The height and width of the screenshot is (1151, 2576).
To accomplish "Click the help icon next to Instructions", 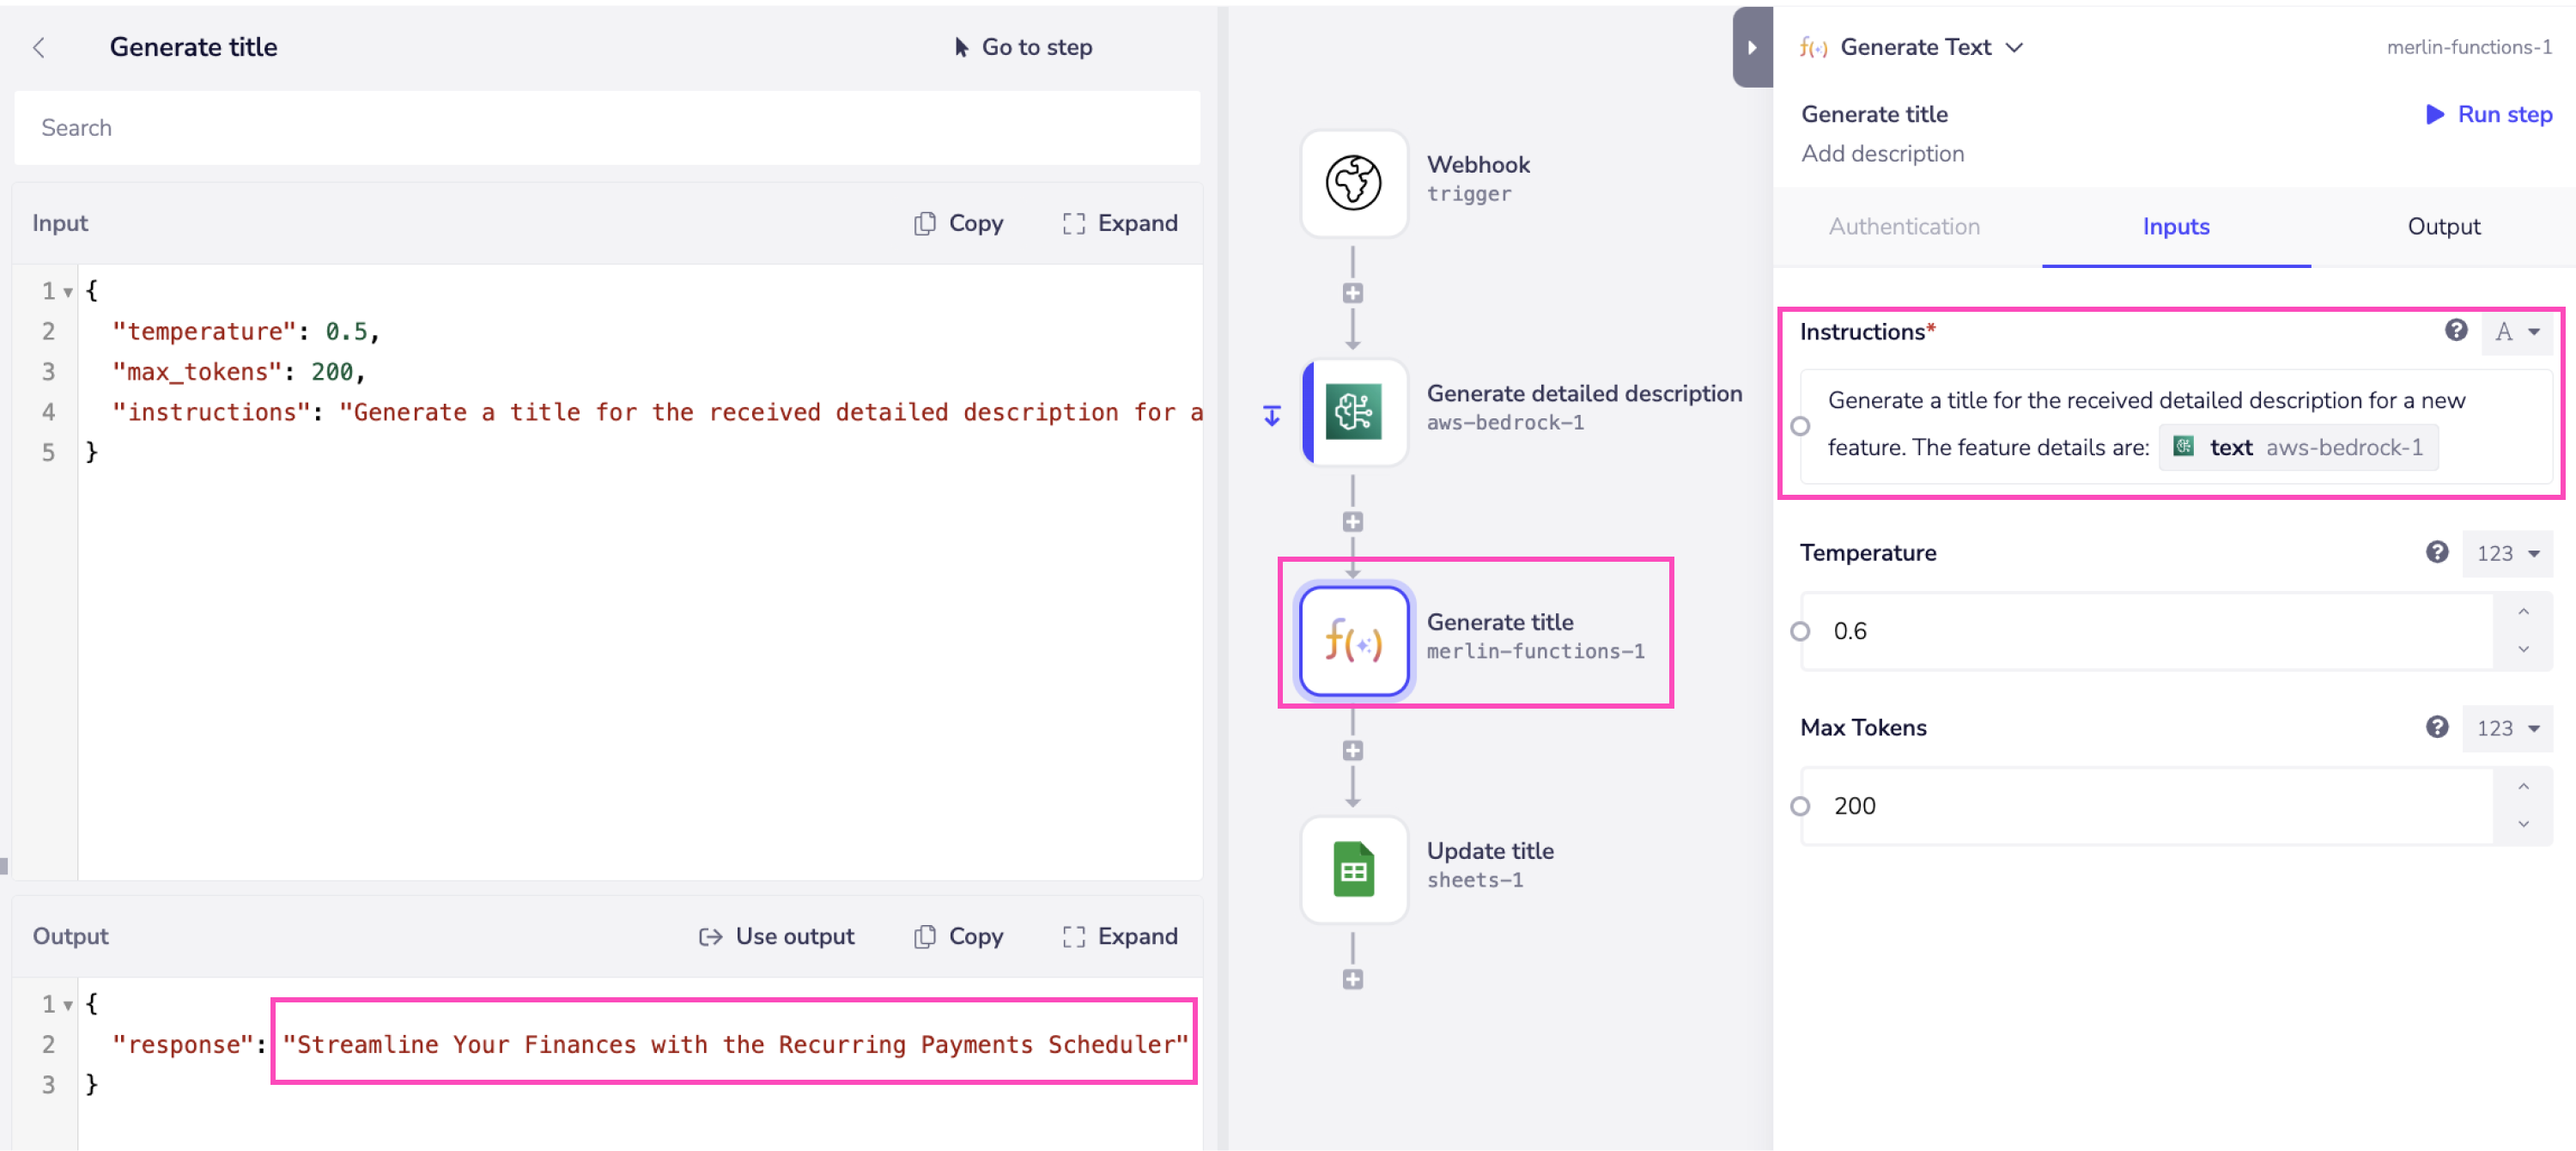I will (2455, 330).
